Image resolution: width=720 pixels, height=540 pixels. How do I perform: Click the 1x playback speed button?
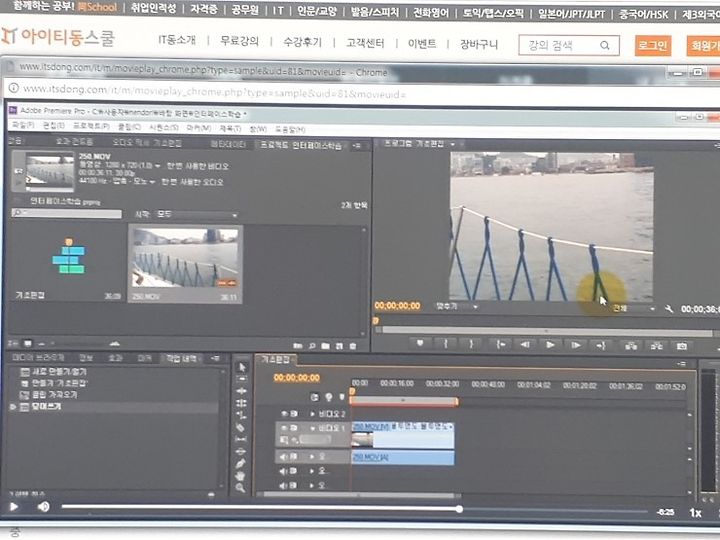(x=695, y=513)
